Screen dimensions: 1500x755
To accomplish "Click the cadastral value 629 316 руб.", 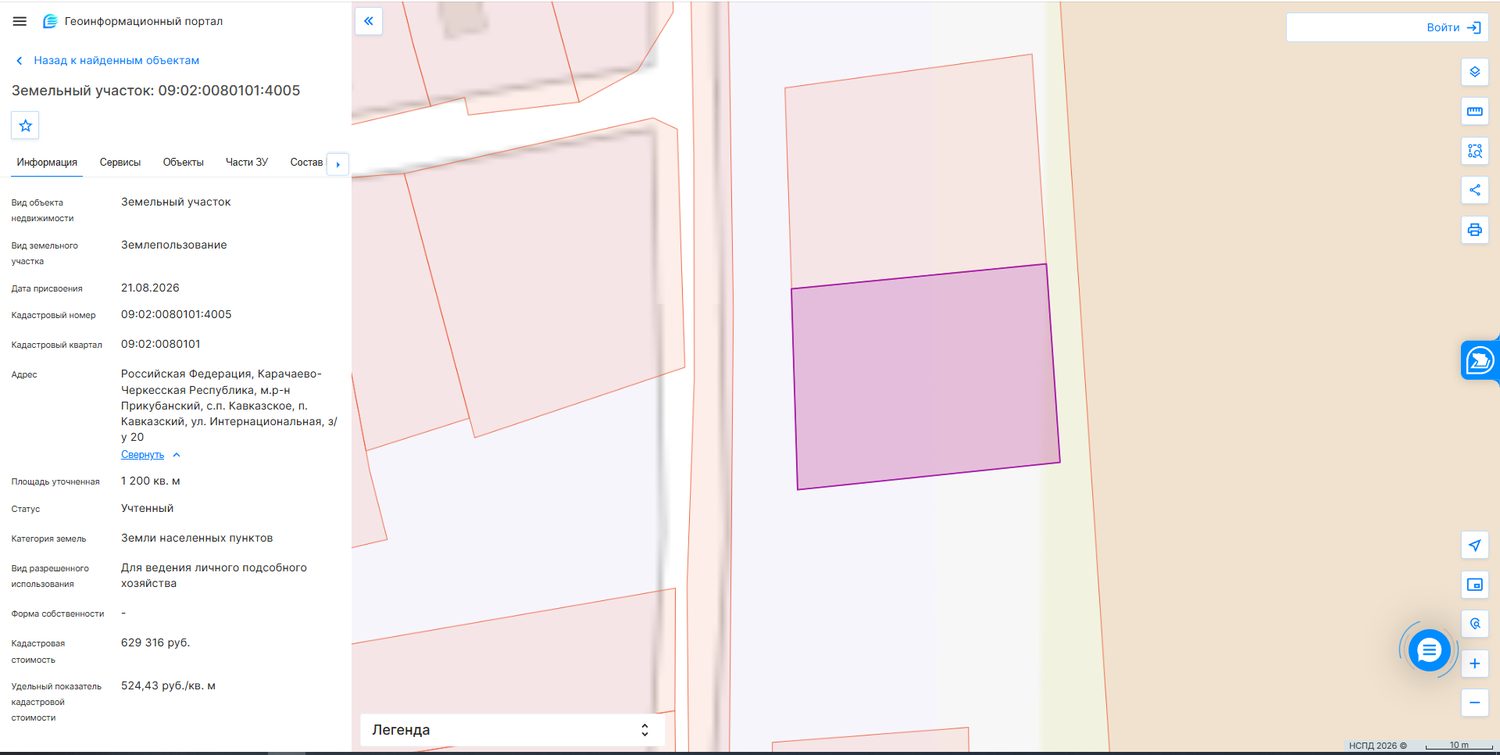I will pyautogui.click(x=155, y=642).
